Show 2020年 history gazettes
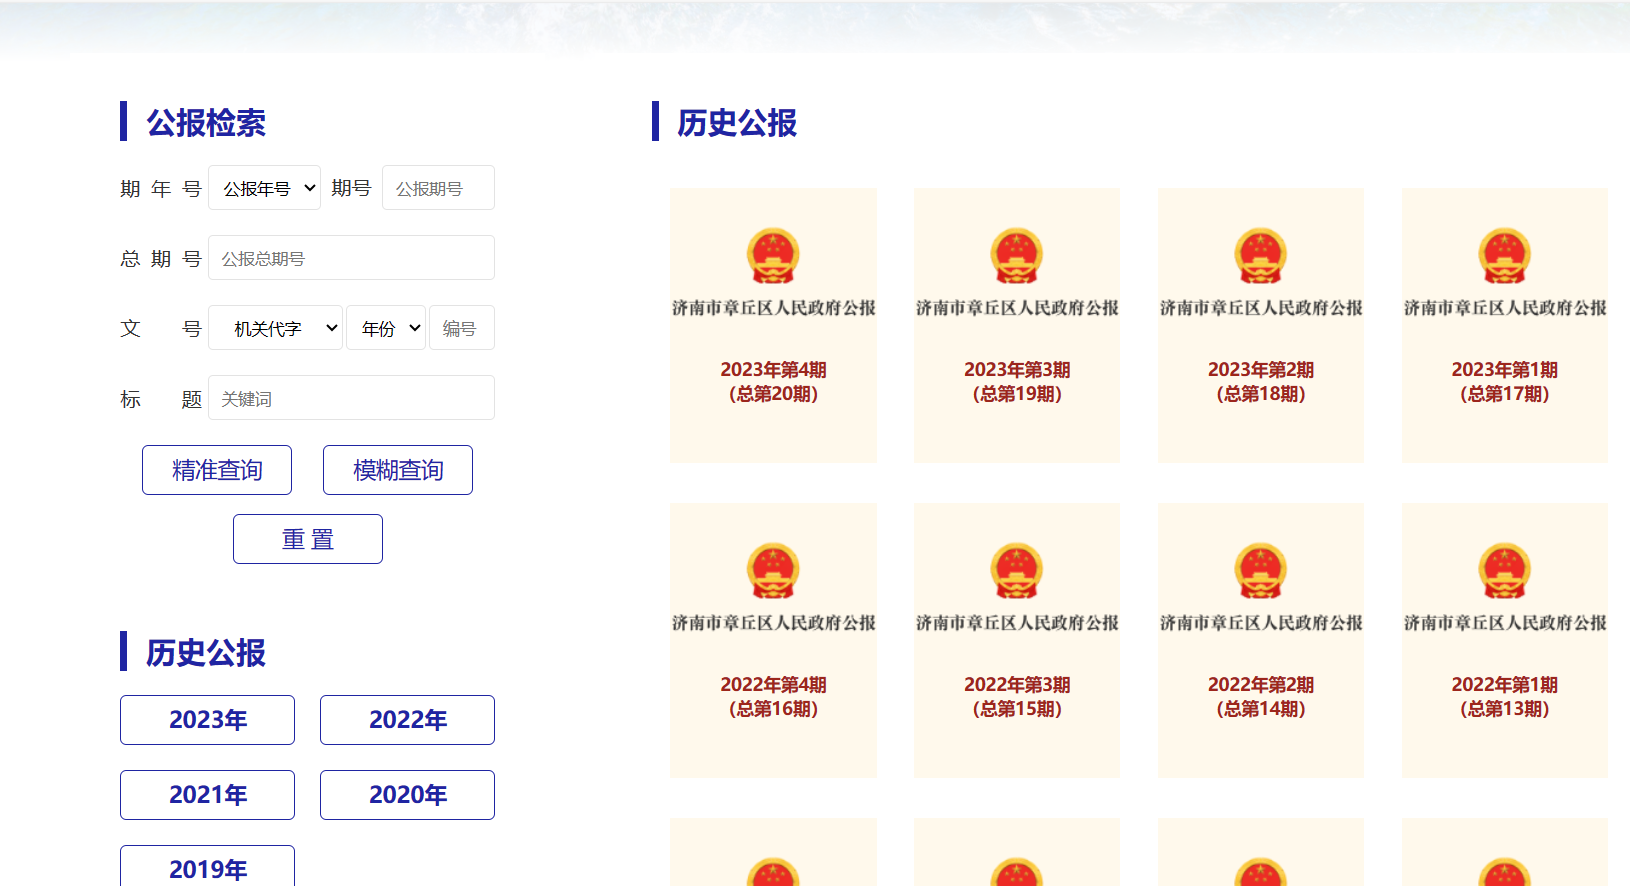 [x=407, y=795]
